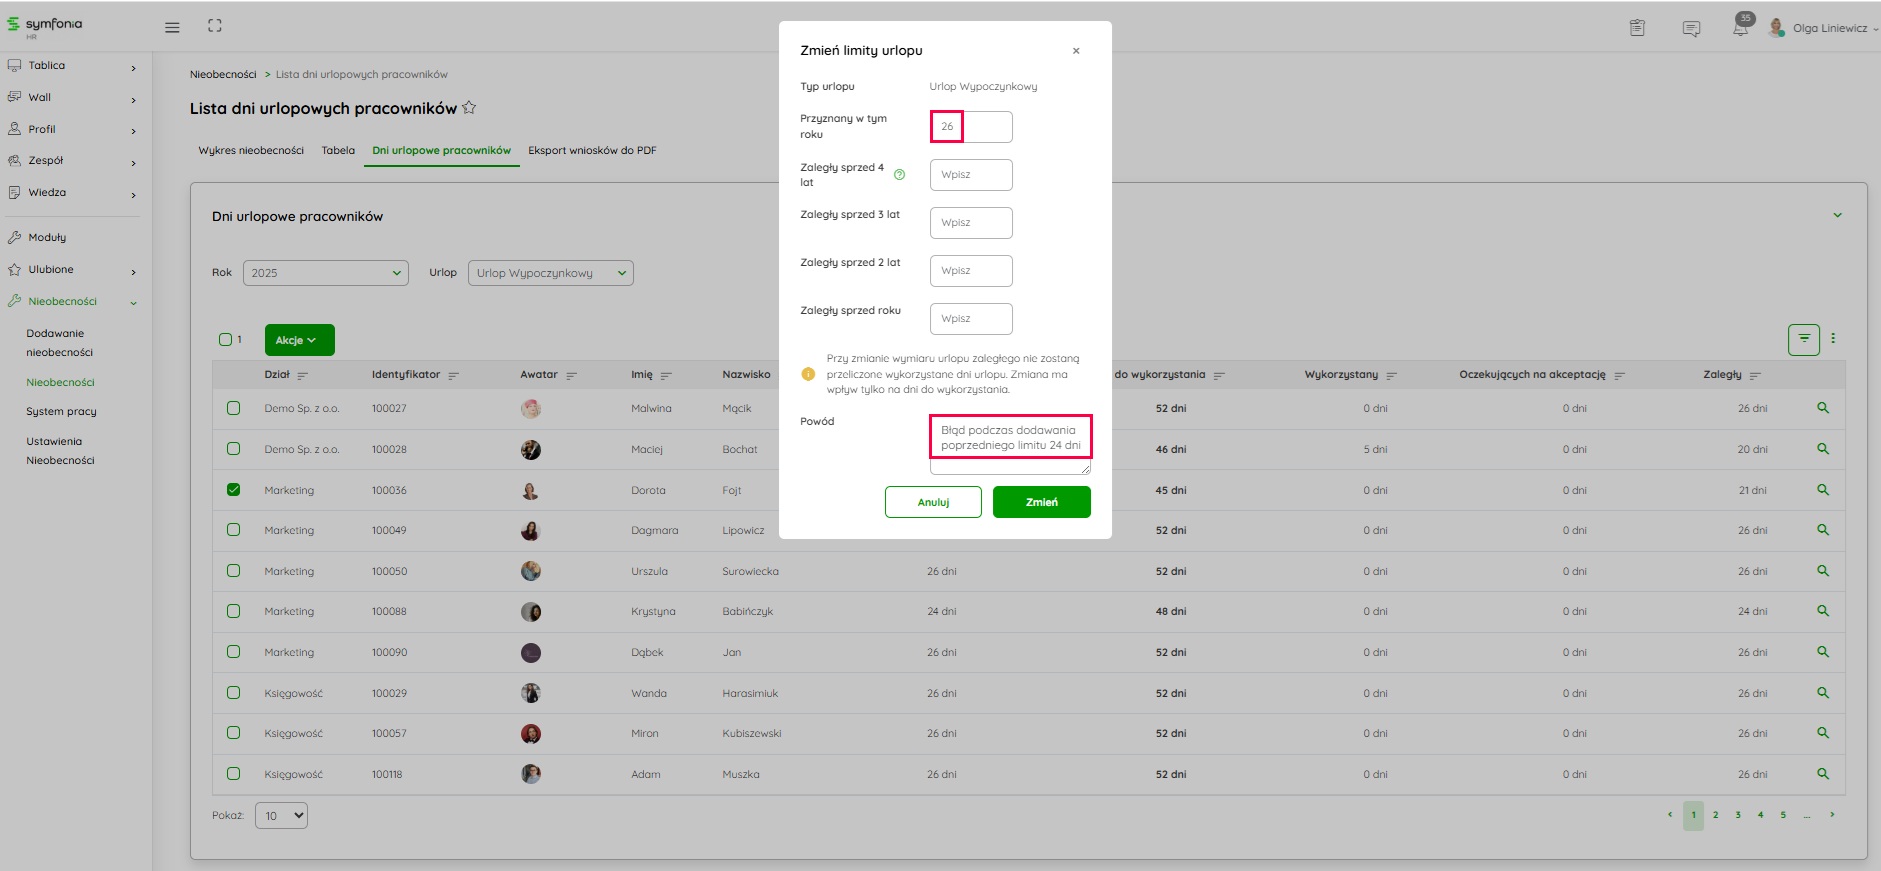The width and height of the screenshot is (1881, 871).
Task: Click help icon next to Zaległy sprzed 4 lat
Action: pos(899,175)
